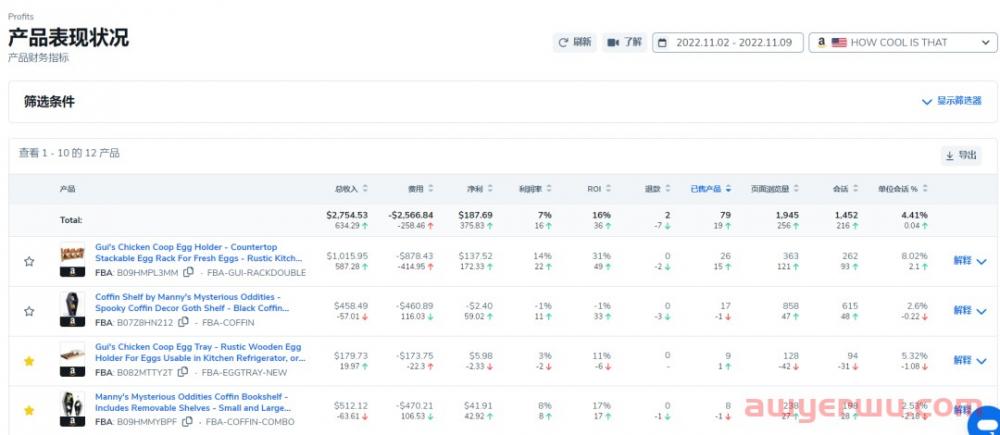Click total revenue value $2,754.53

pos(347,215)
